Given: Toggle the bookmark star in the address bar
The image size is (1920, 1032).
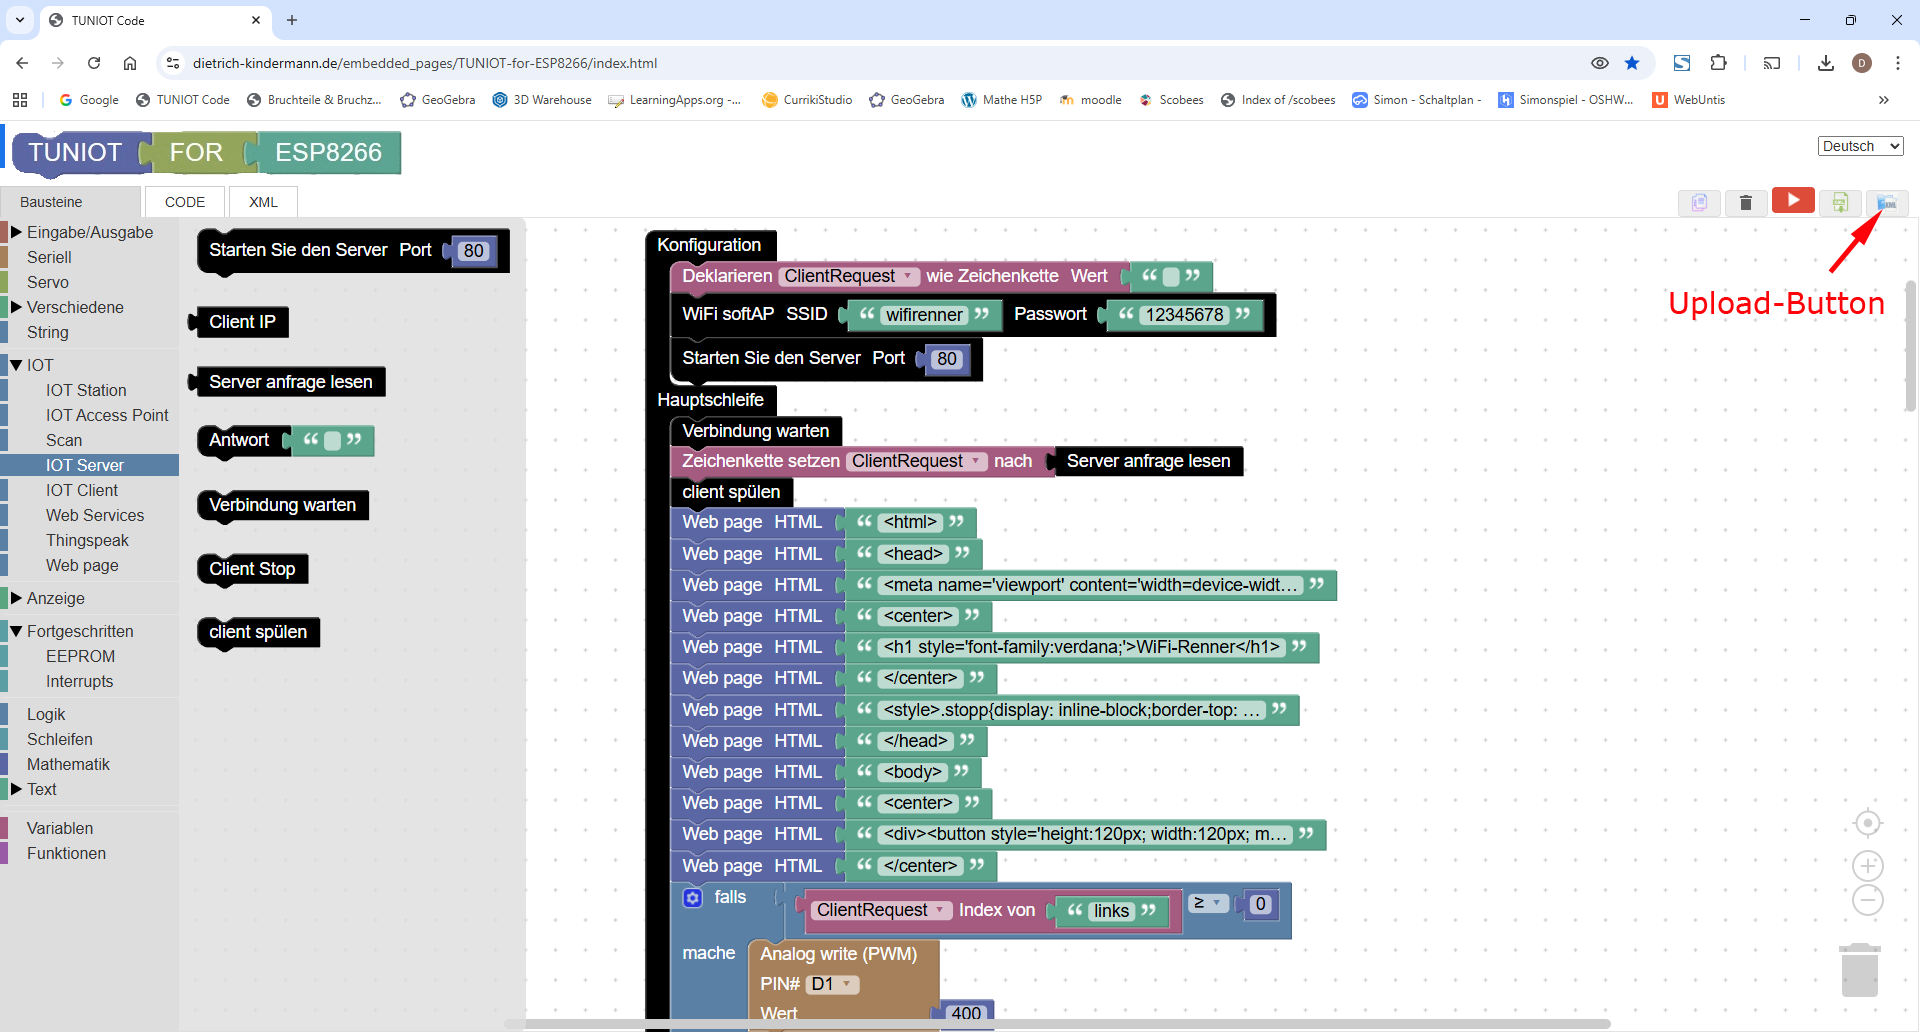Looking at the screenshot, I should [x=1633, y=62].
